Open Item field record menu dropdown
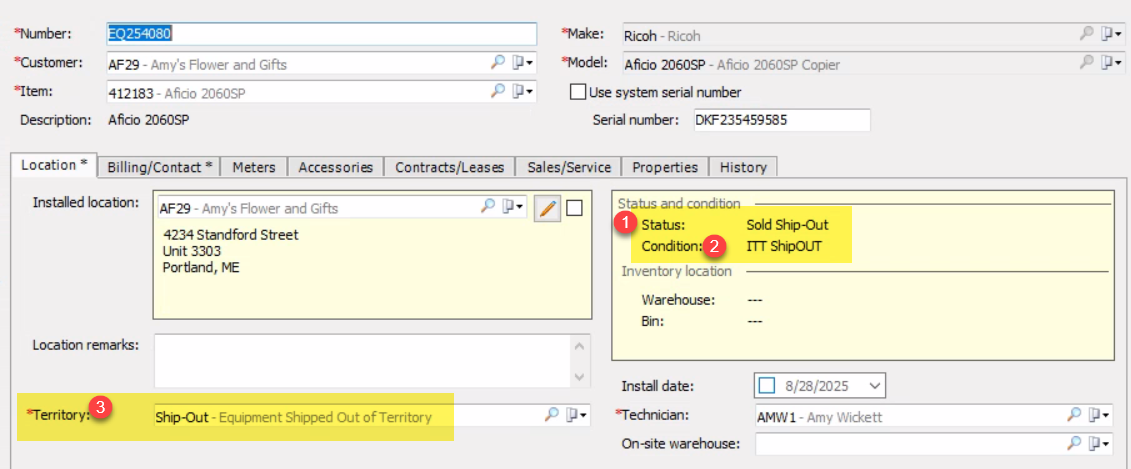This screenshot has height=469, width=1131. coord(523,91)
